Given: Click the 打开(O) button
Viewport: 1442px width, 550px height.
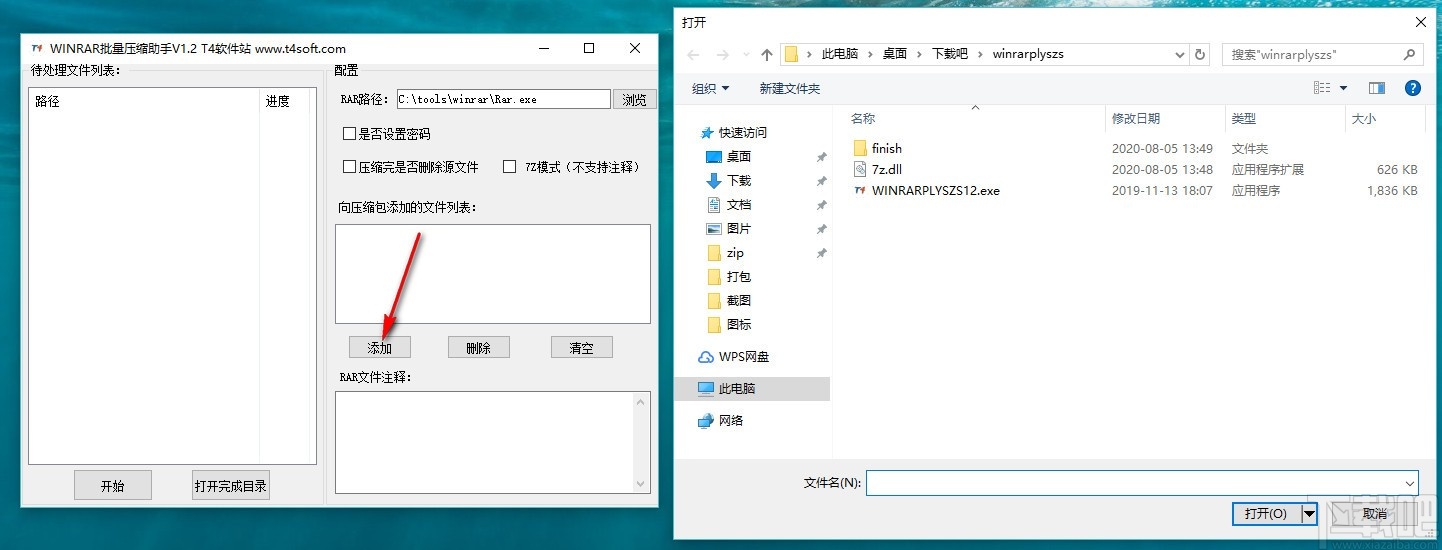Looking at the screenshot, I should (1266, 513).
